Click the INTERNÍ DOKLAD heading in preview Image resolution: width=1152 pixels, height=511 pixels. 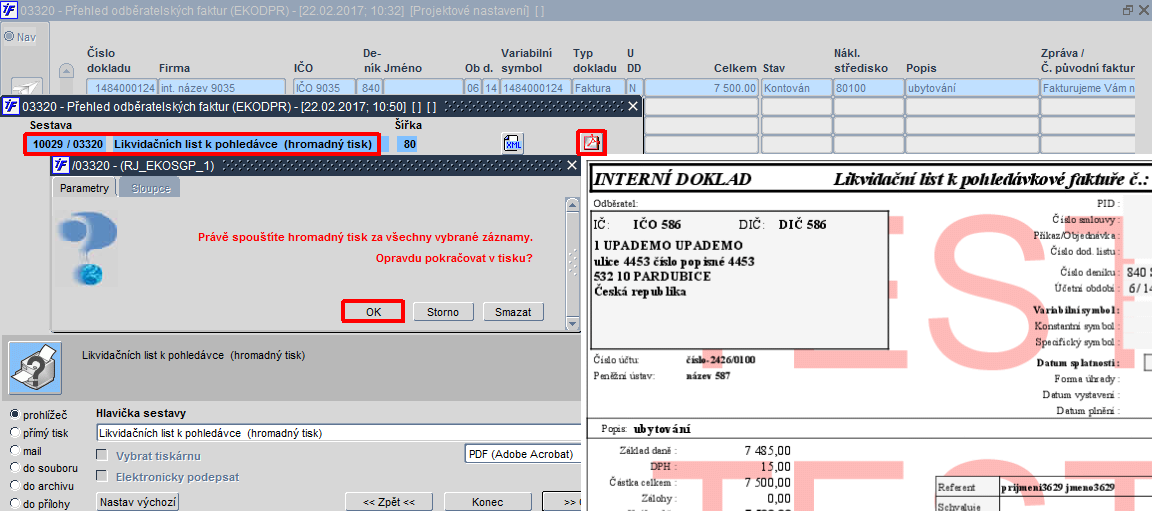point(672,179)
